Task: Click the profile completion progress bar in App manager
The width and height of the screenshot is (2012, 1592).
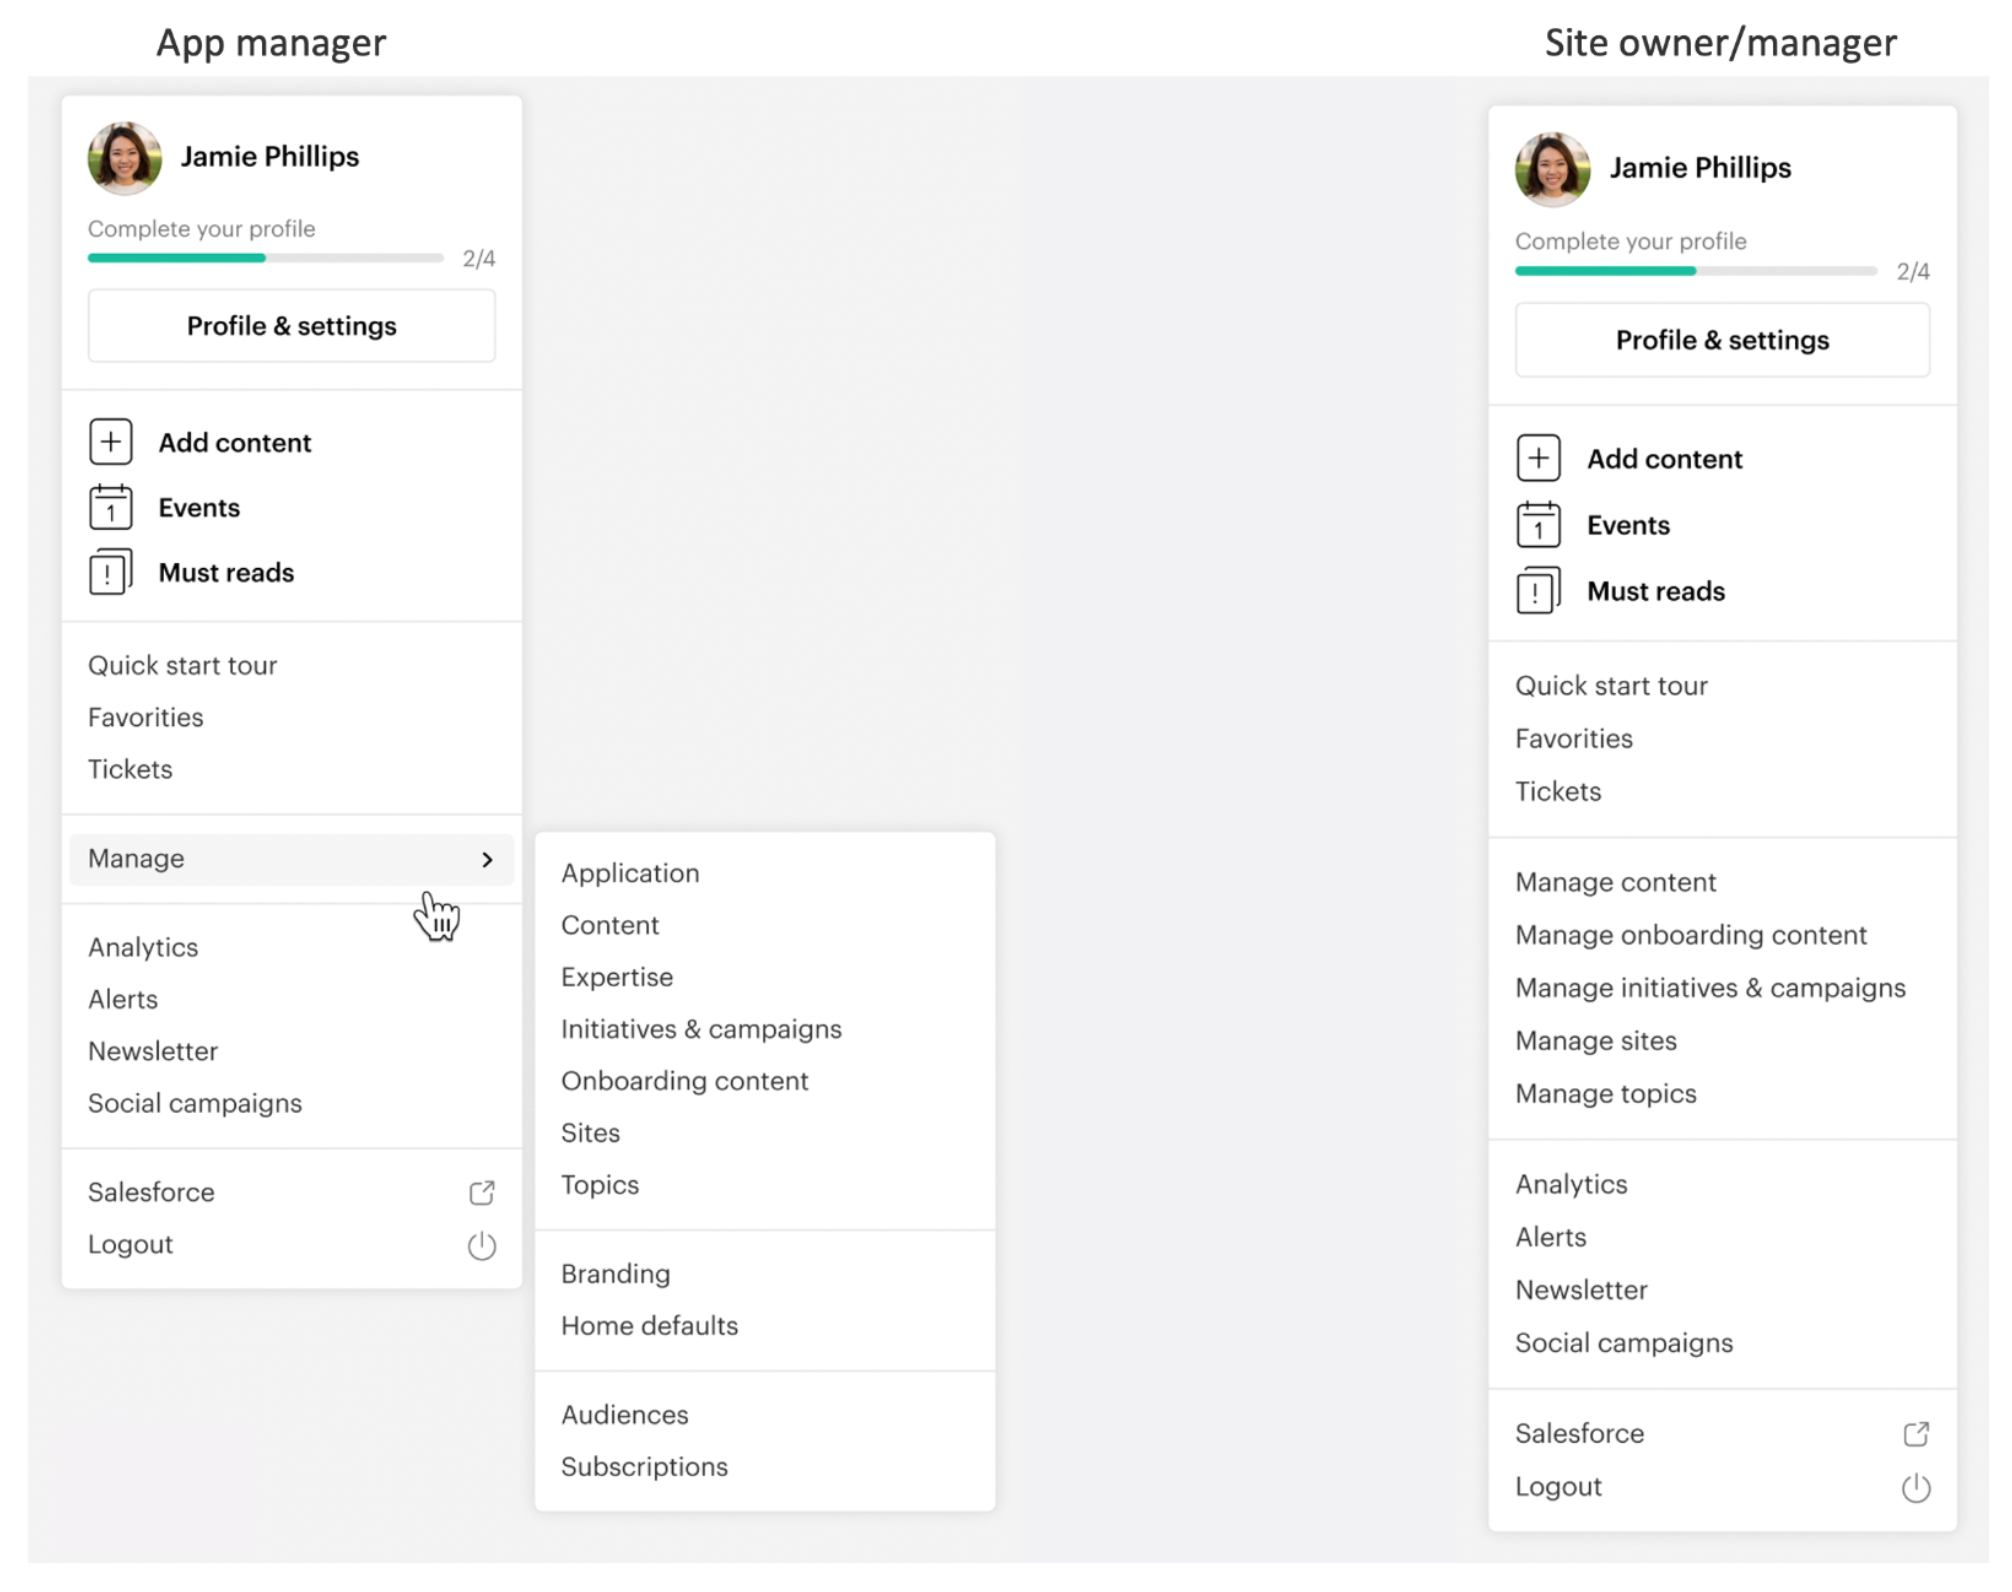Action: [265, 258]
